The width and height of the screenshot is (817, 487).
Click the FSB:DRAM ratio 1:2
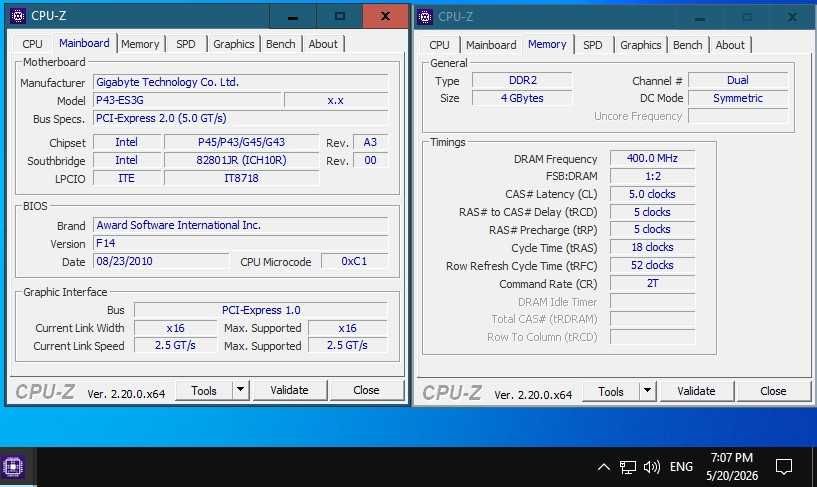tap(652, 176)
